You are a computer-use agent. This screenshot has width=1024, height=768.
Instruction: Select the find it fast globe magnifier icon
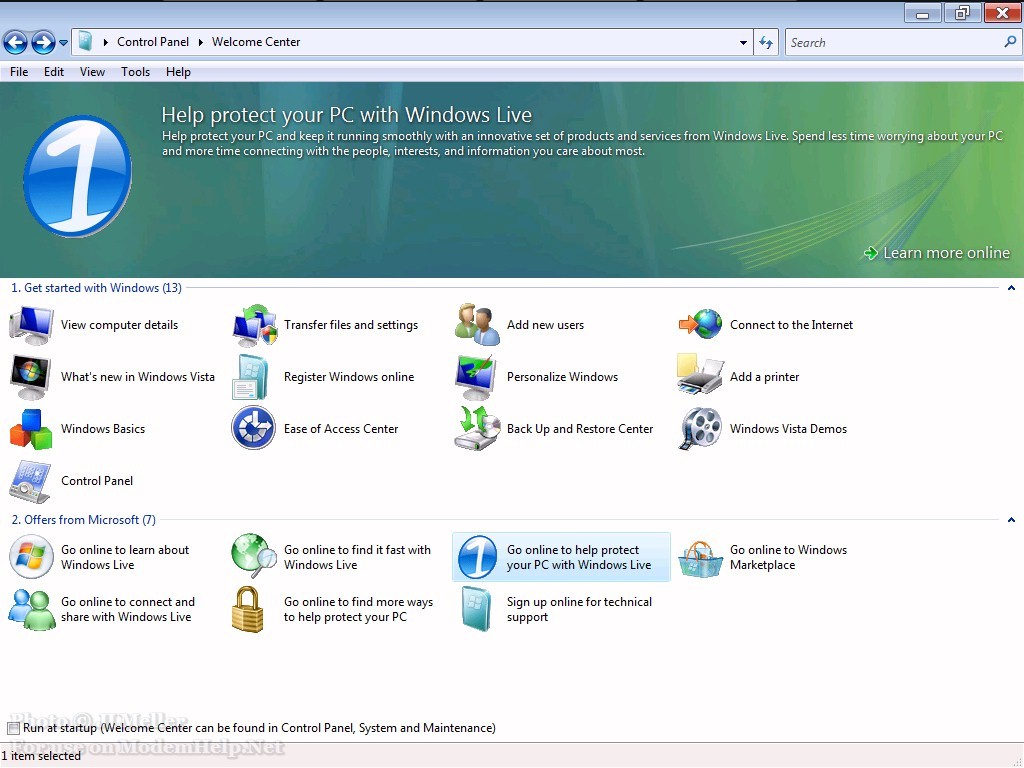[254, 556]
